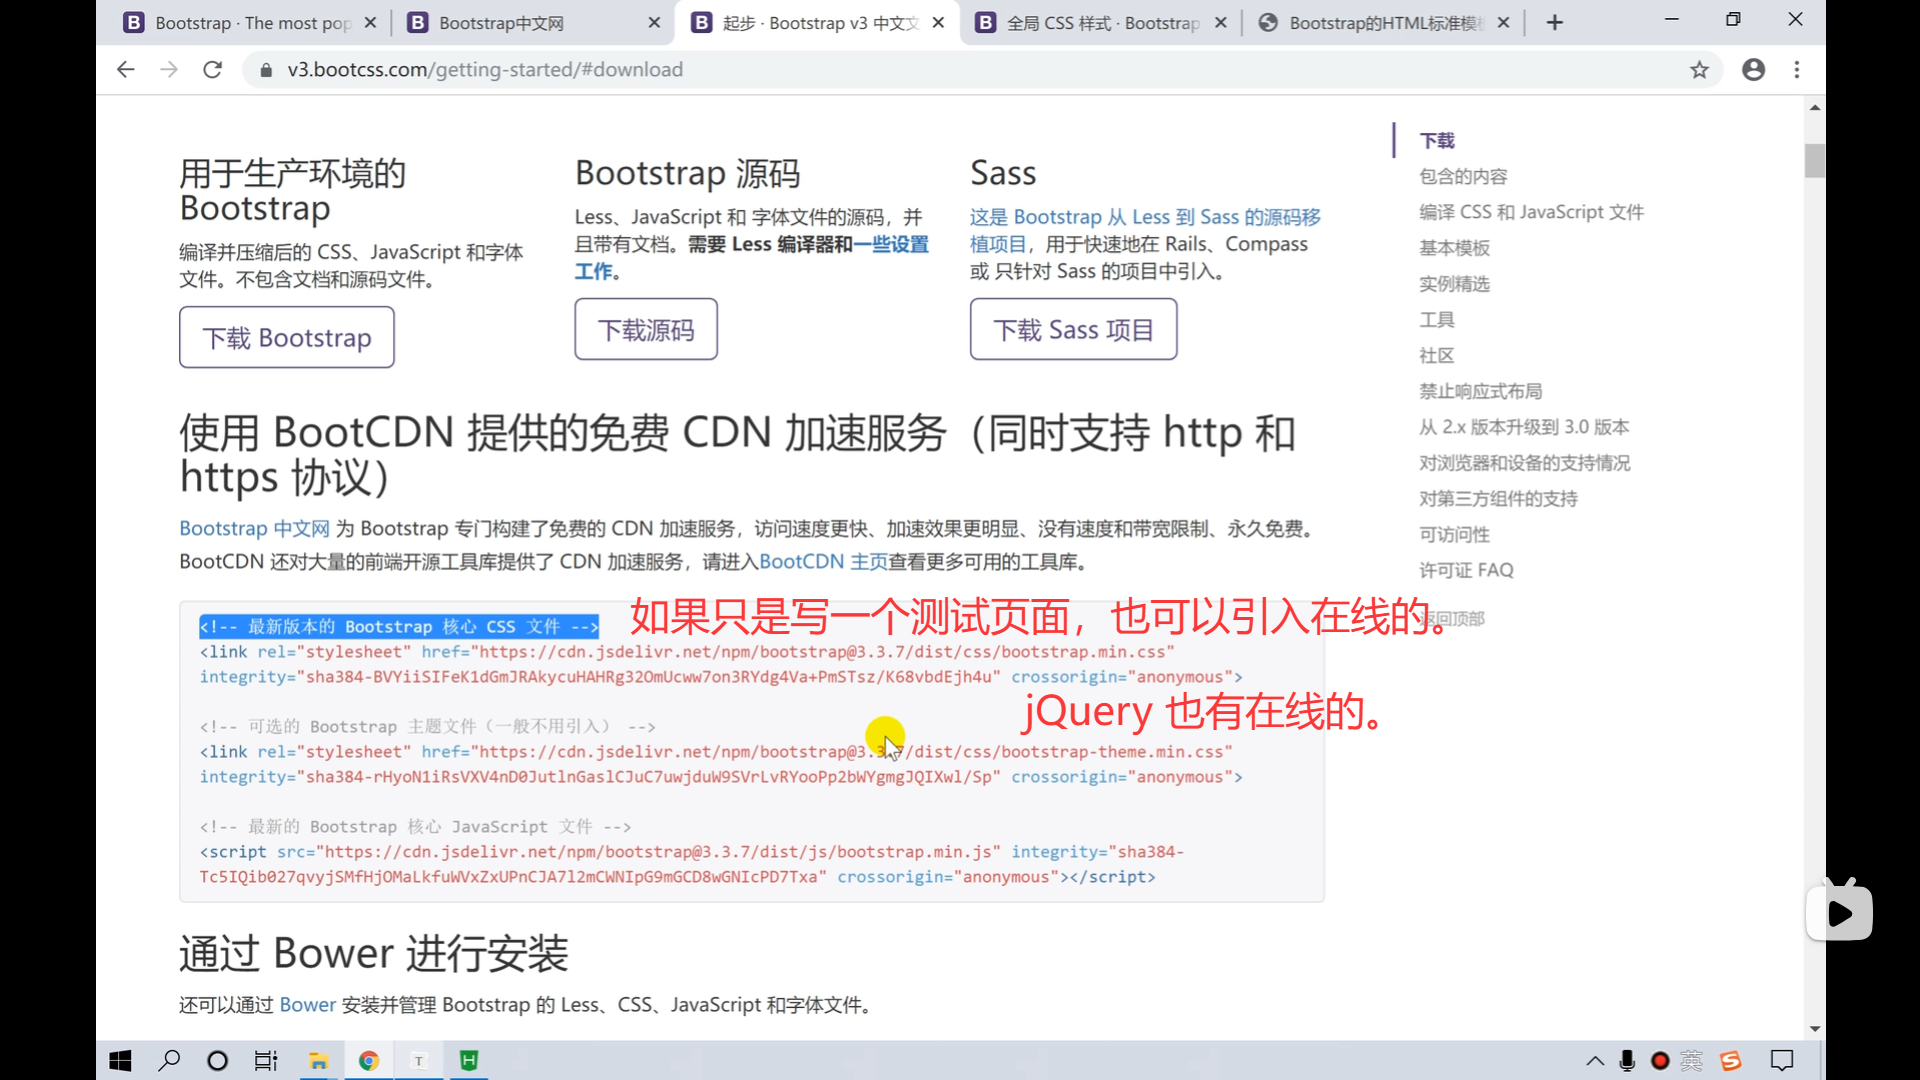Click the browser back arrow
The height and width of the screenshot is (1080, 1920).
point(126,70)
